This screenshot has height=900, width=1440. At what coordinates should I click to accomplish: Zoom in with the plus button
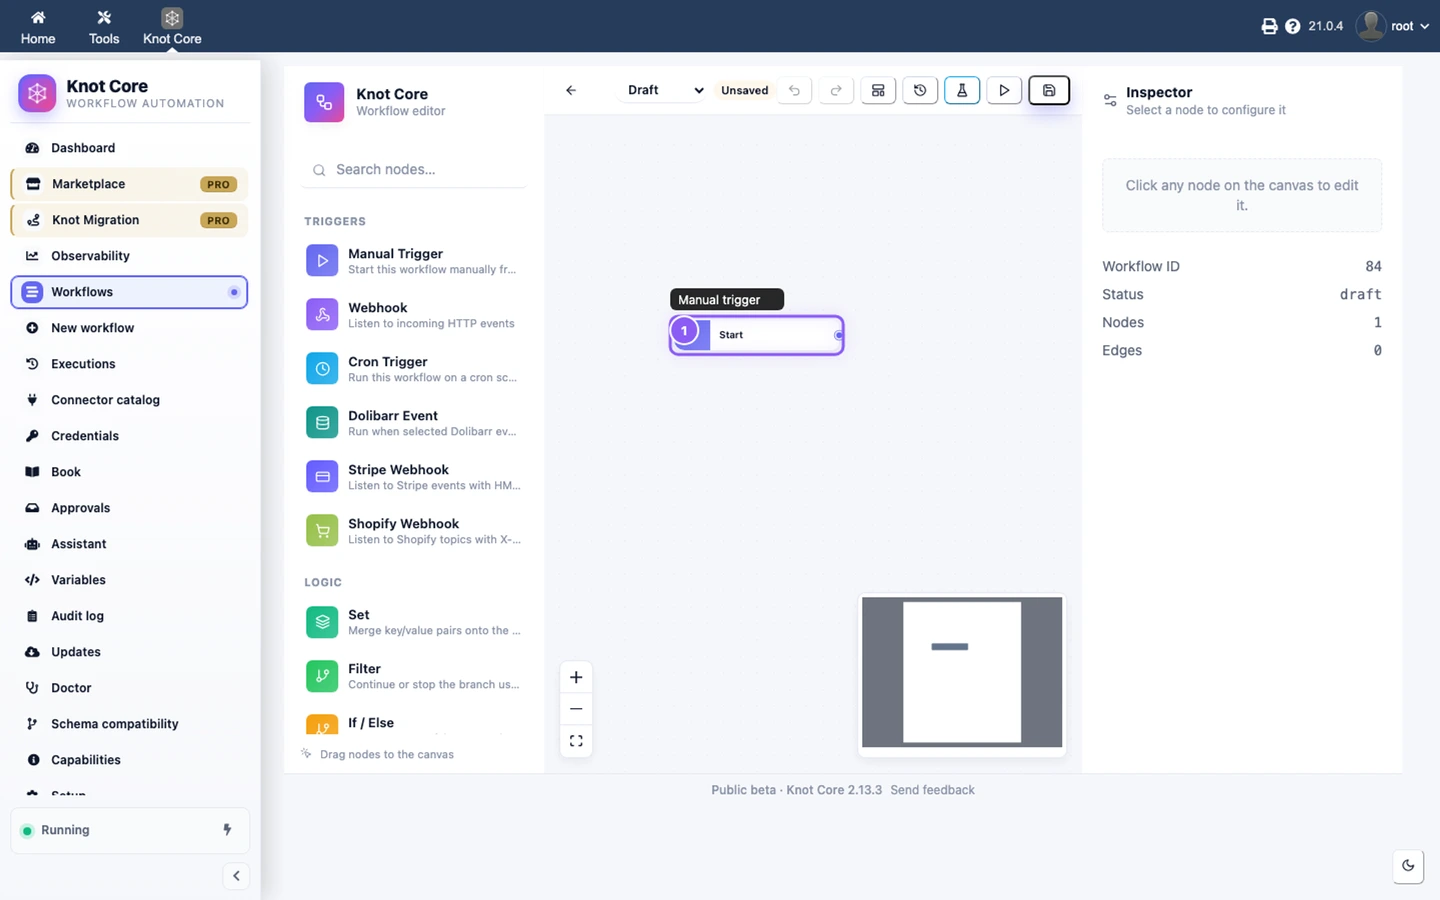coord(576,677)
